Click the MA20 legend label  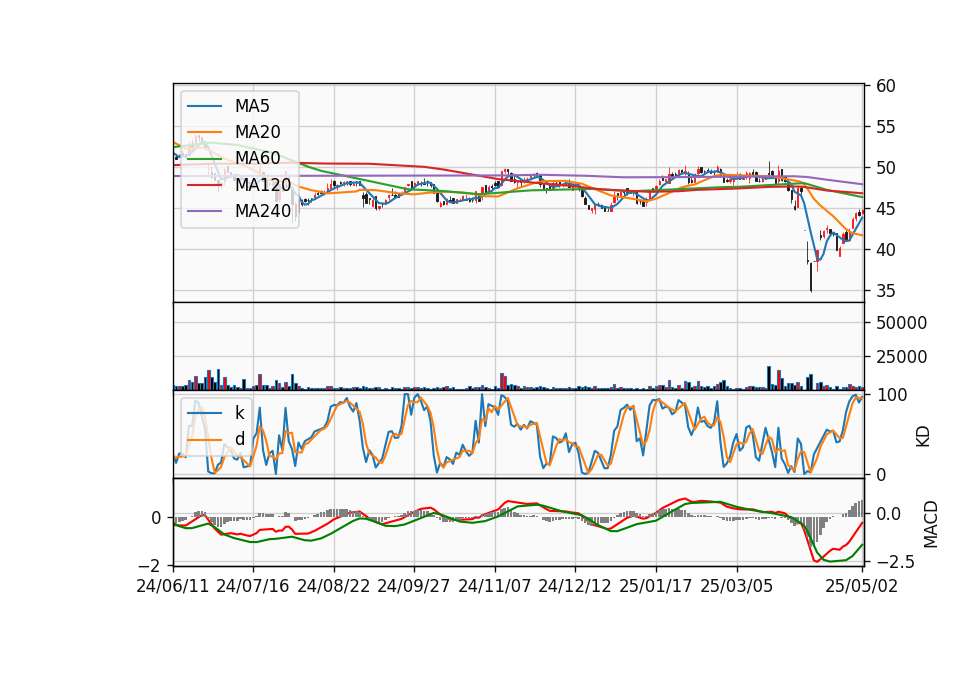257,132
